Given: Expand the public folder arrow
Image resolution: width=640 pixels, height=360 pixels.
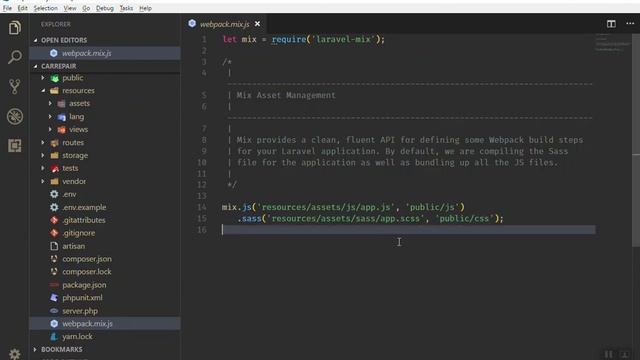Looking at the screenshot, I should tap(43, 78).
